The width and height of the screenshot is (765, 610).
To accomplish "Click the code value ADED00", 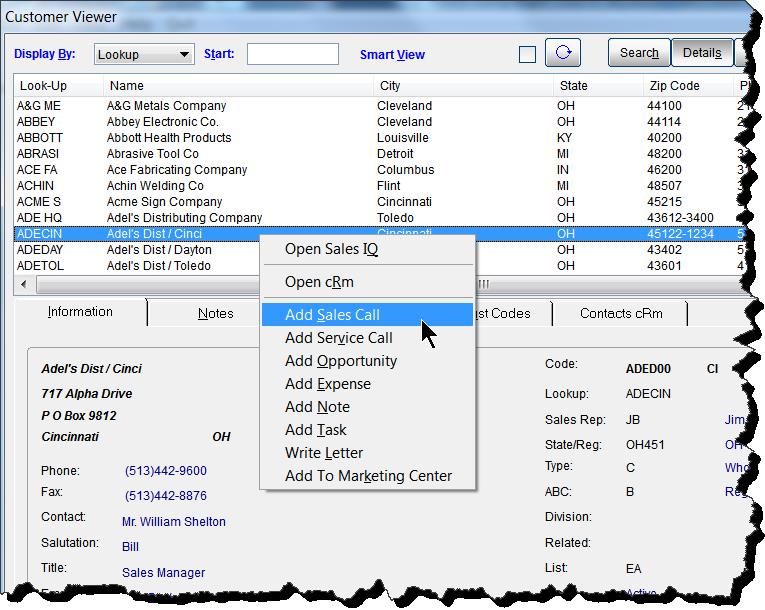I will pos(648,369).
